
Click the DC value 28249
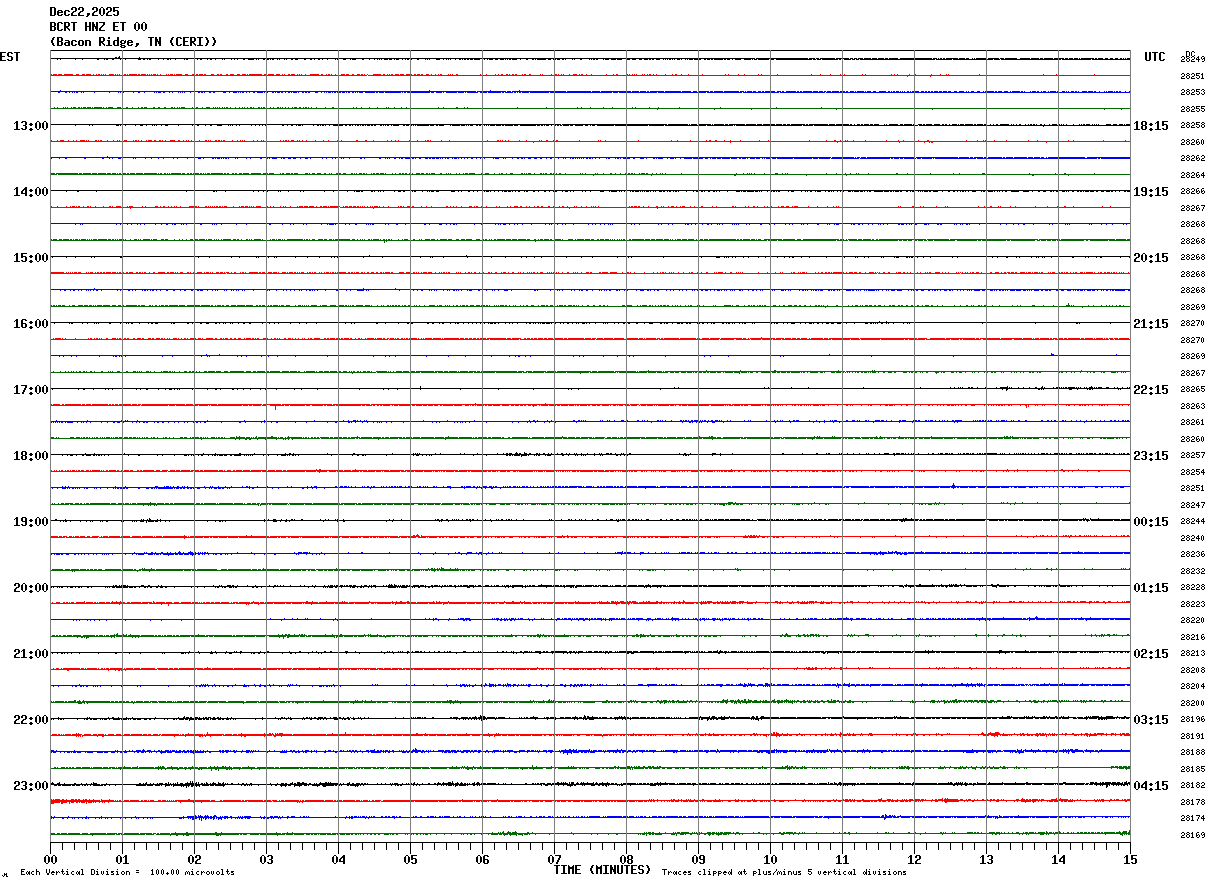pyautogui.click(x=1192, y=60)
